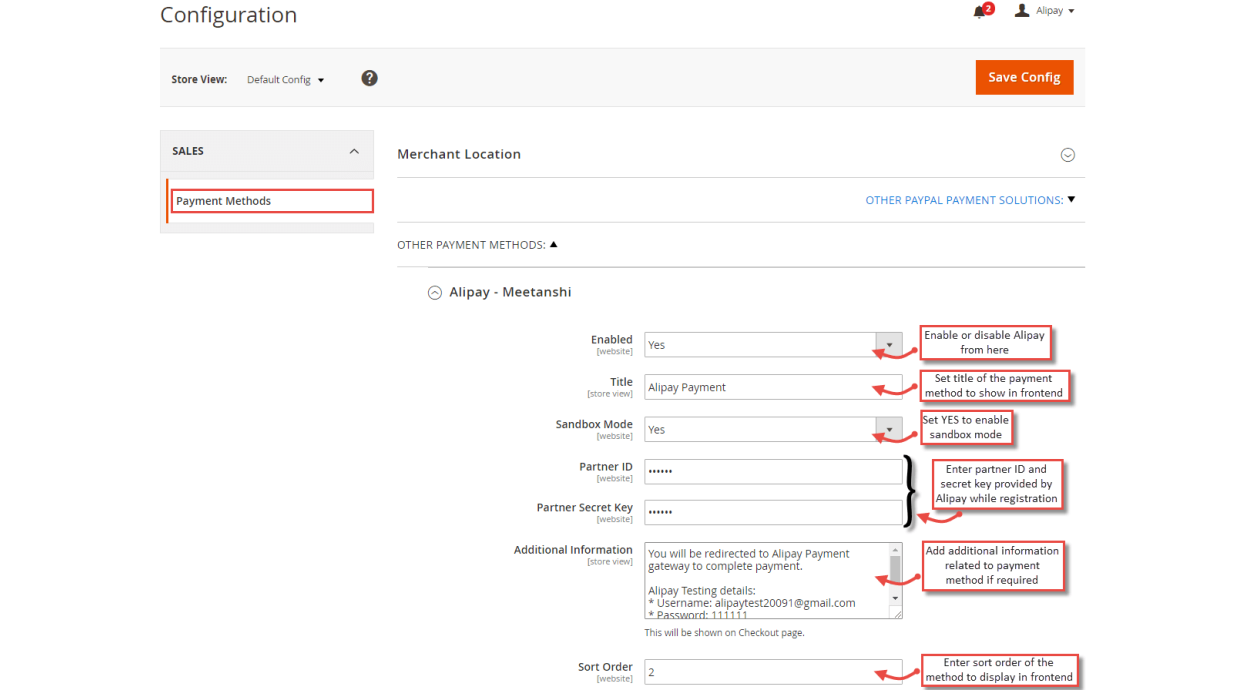Click the Additional Information scrollbar up arrow
Viewport: 1239px width, 690px height.
(896, 550)
